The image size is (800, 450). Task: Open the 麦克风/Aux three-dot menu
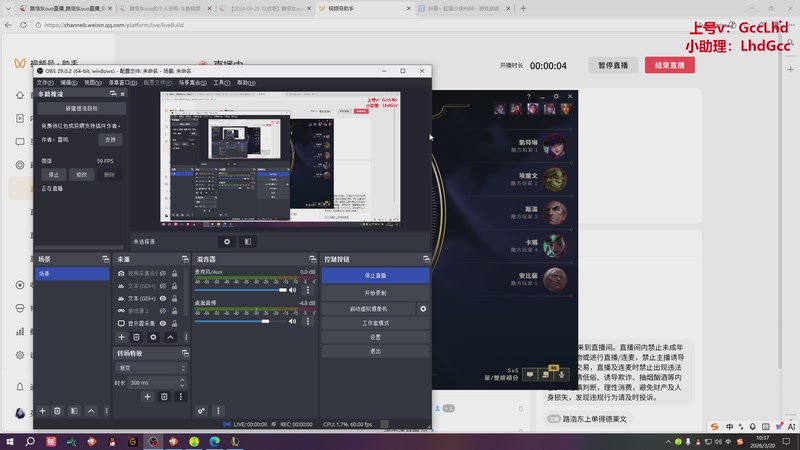click(308, 290)
